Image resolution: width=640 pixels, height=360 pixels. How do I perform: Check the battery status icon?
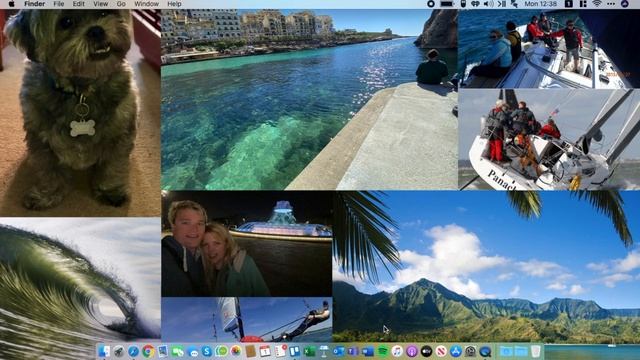click(x=447, y=4)
